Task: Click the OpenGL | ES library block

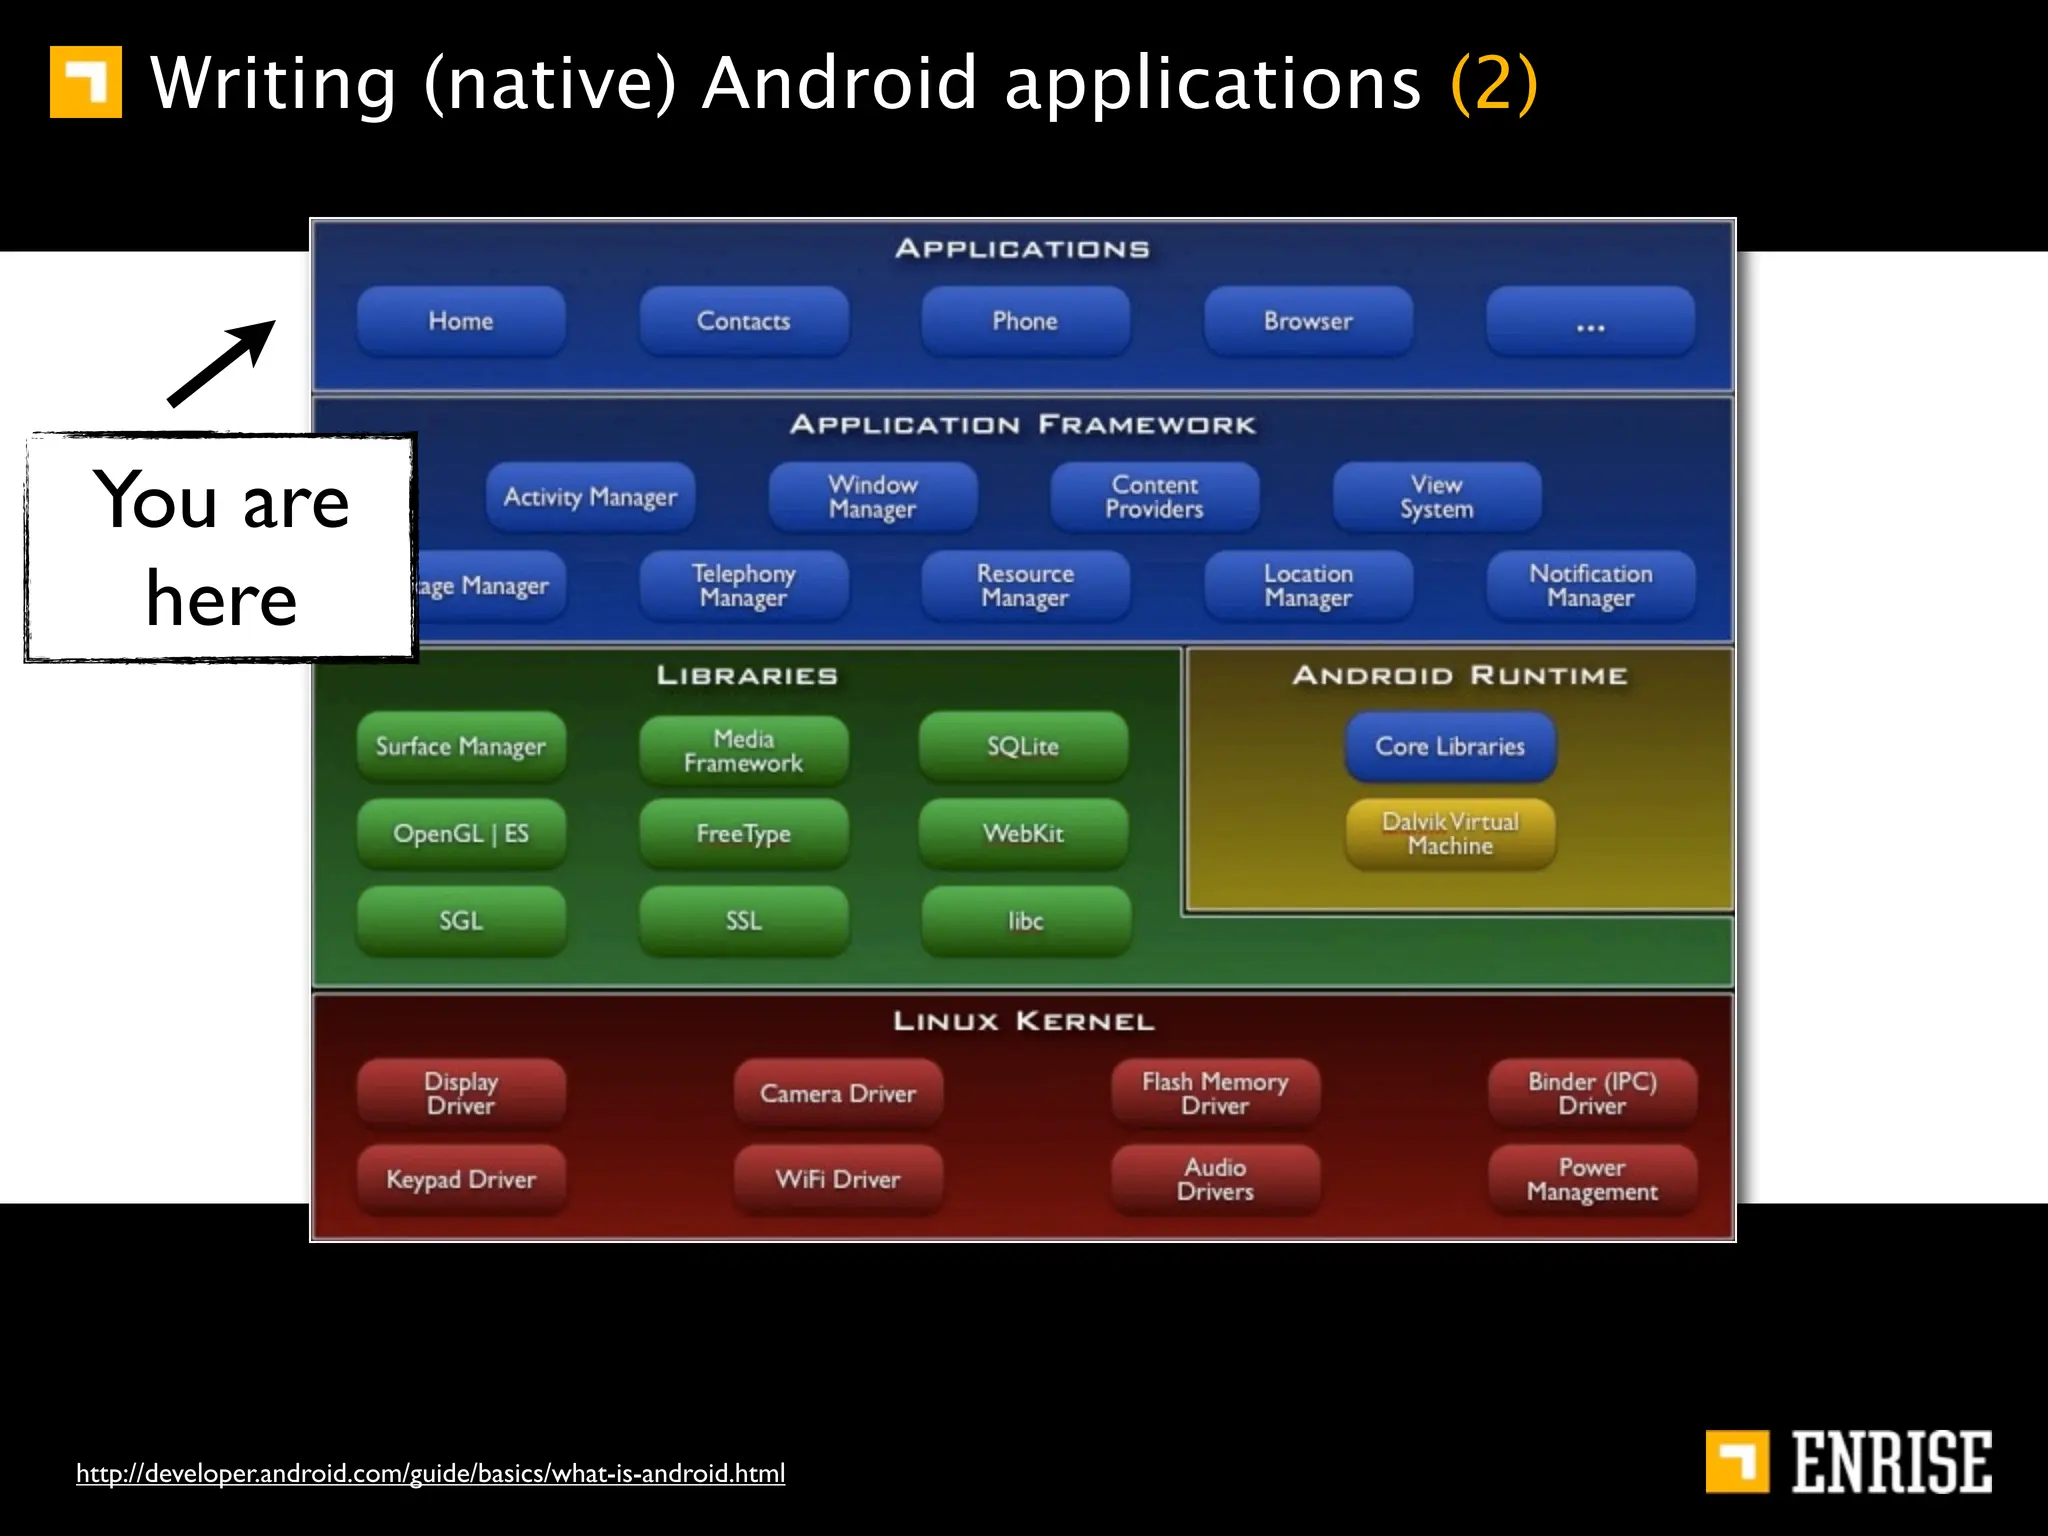Action: pos(461,834)
